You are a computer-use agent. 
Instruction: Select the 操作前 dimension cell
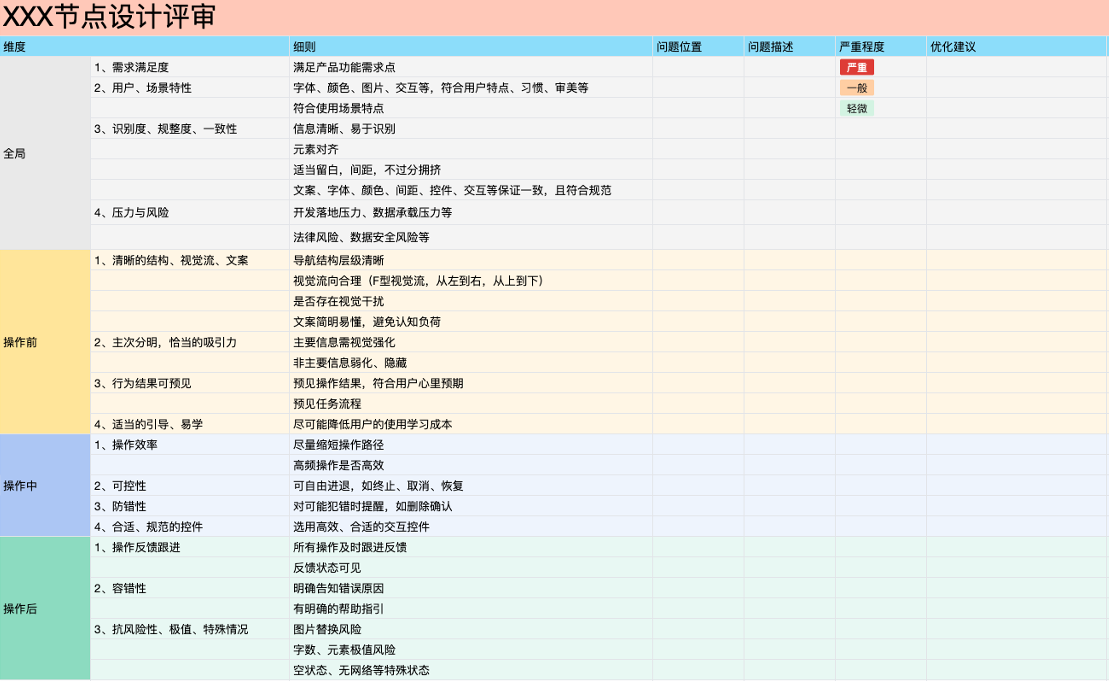pos(45,342)
